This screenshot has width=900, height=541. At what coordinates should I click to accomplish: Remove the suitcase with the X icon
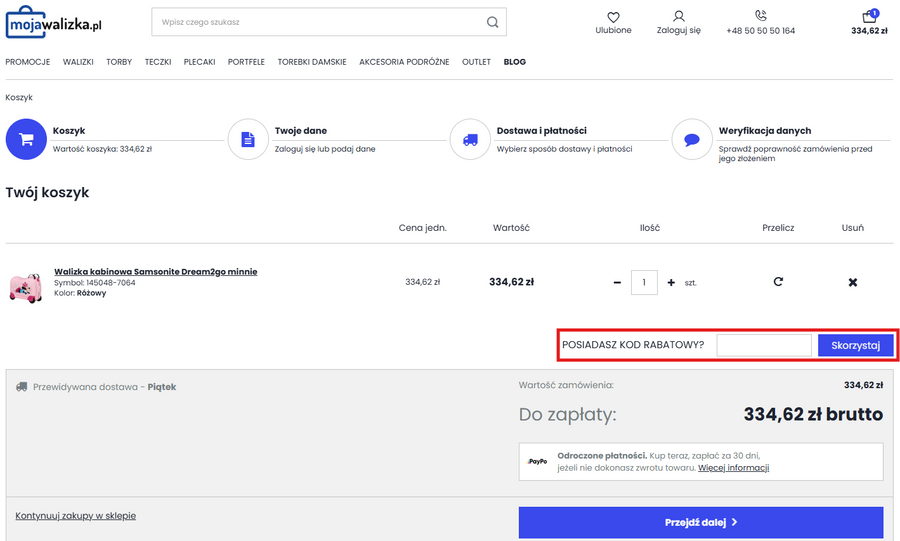853,283
